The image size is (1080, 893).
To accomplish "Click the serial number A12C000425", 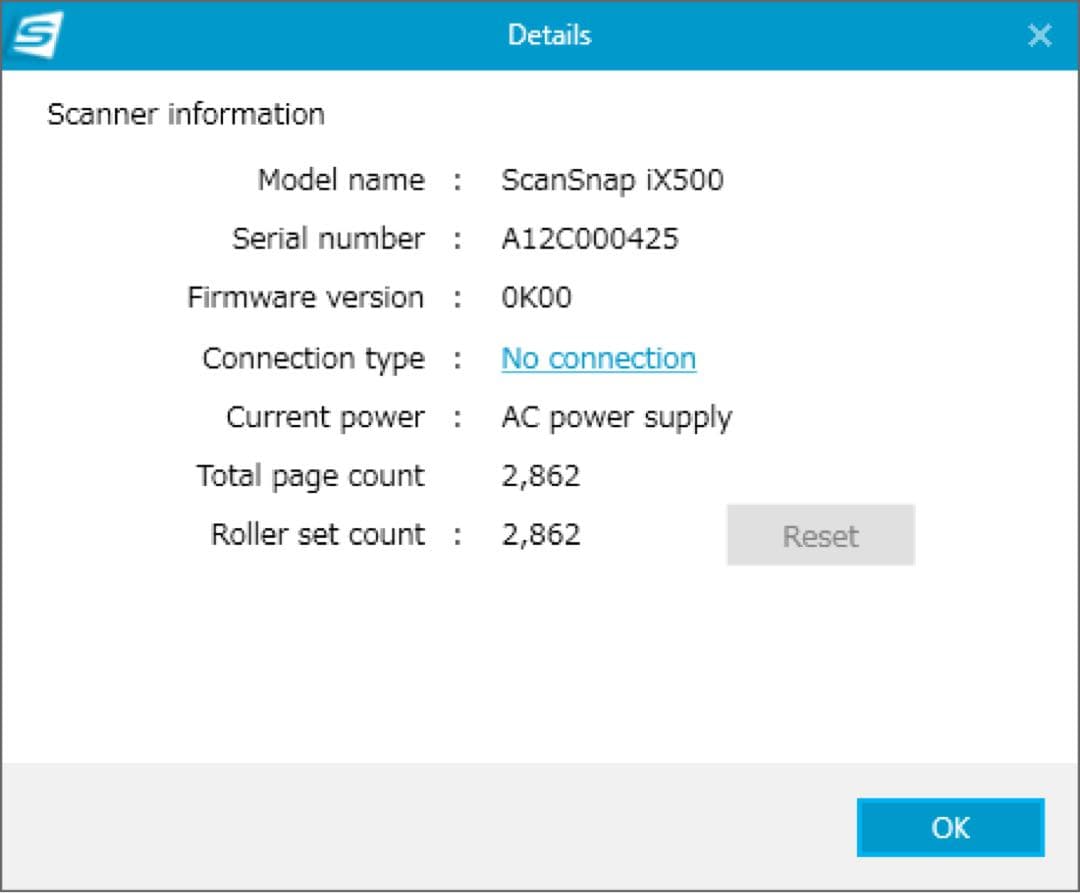I will click(590, 239).
